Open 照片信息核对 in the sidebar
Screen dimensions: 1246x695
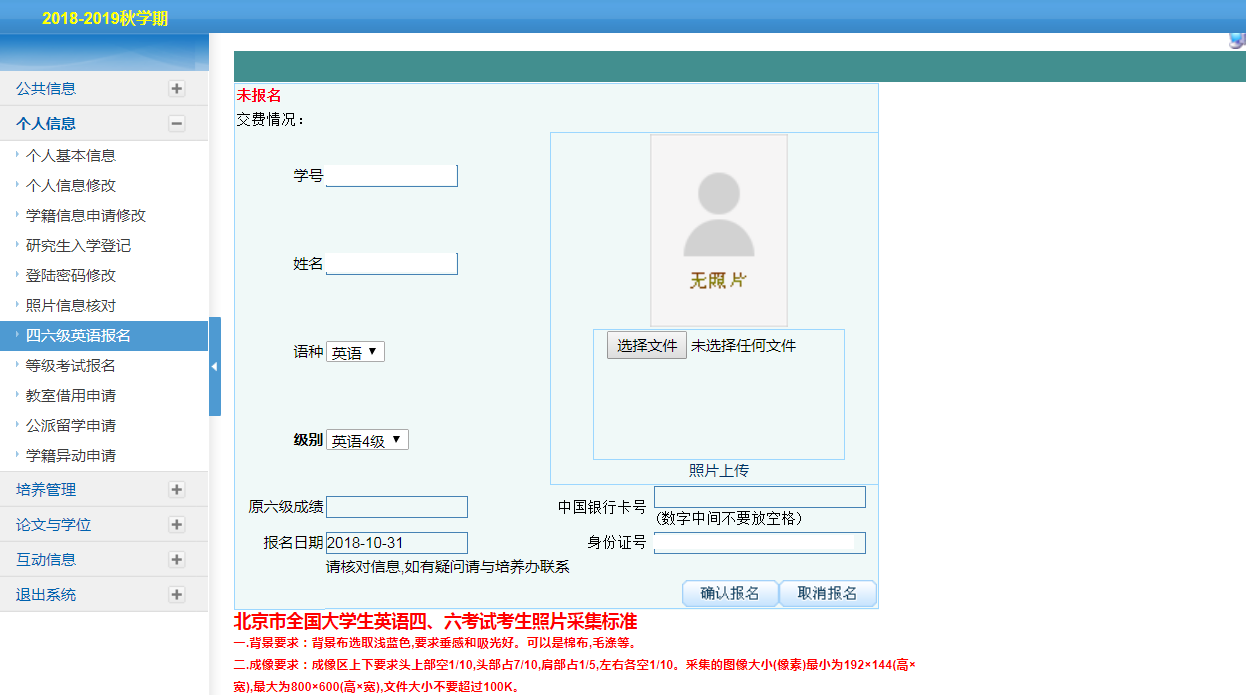pos(71,305)
